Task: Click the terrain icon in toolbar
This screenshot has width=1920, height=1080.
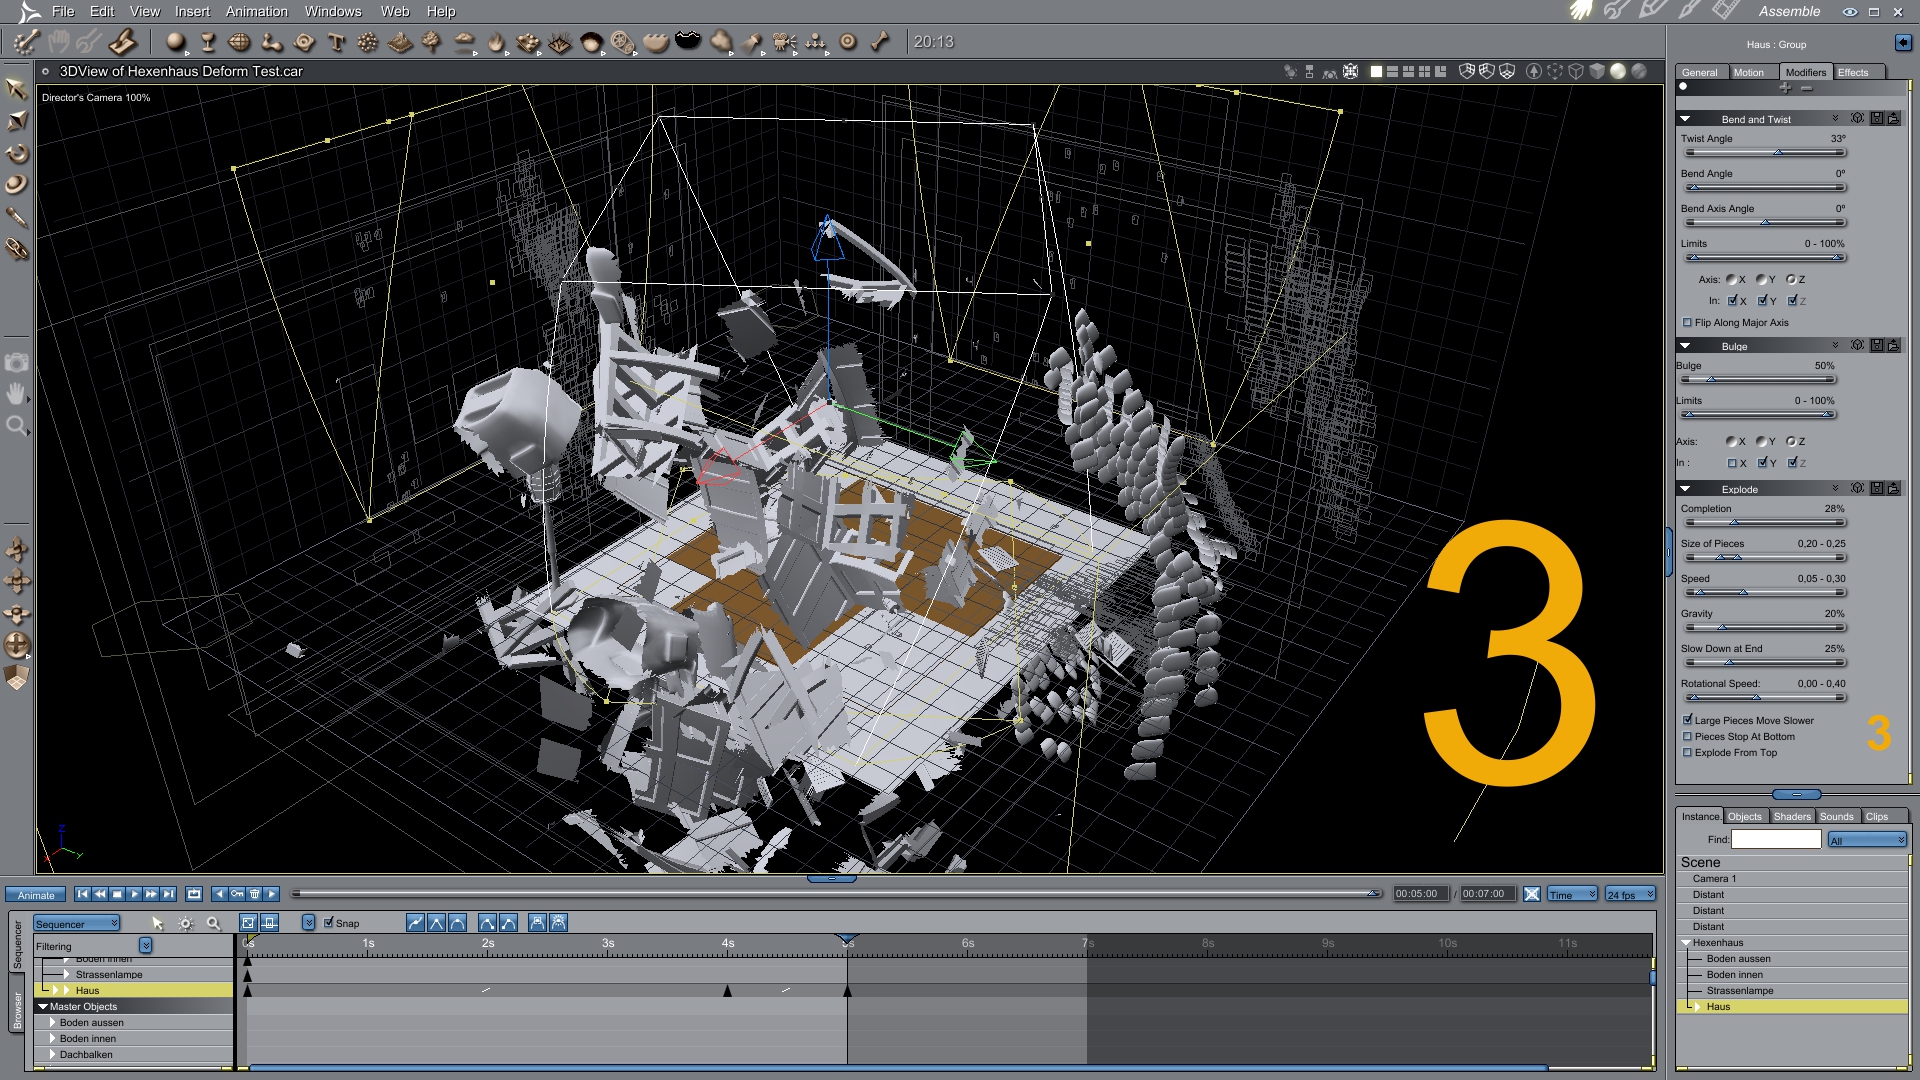Action: point(400,42)
